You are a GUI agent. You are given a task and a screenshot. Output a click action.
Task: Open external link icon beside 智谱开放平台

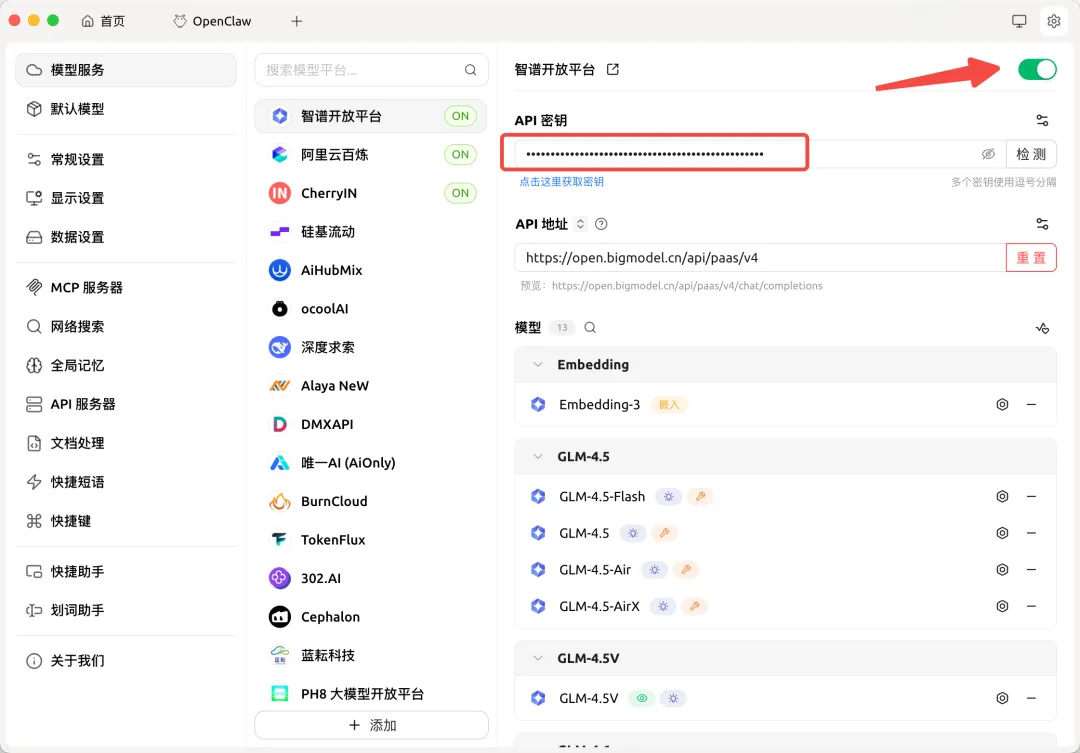point(613,69)
